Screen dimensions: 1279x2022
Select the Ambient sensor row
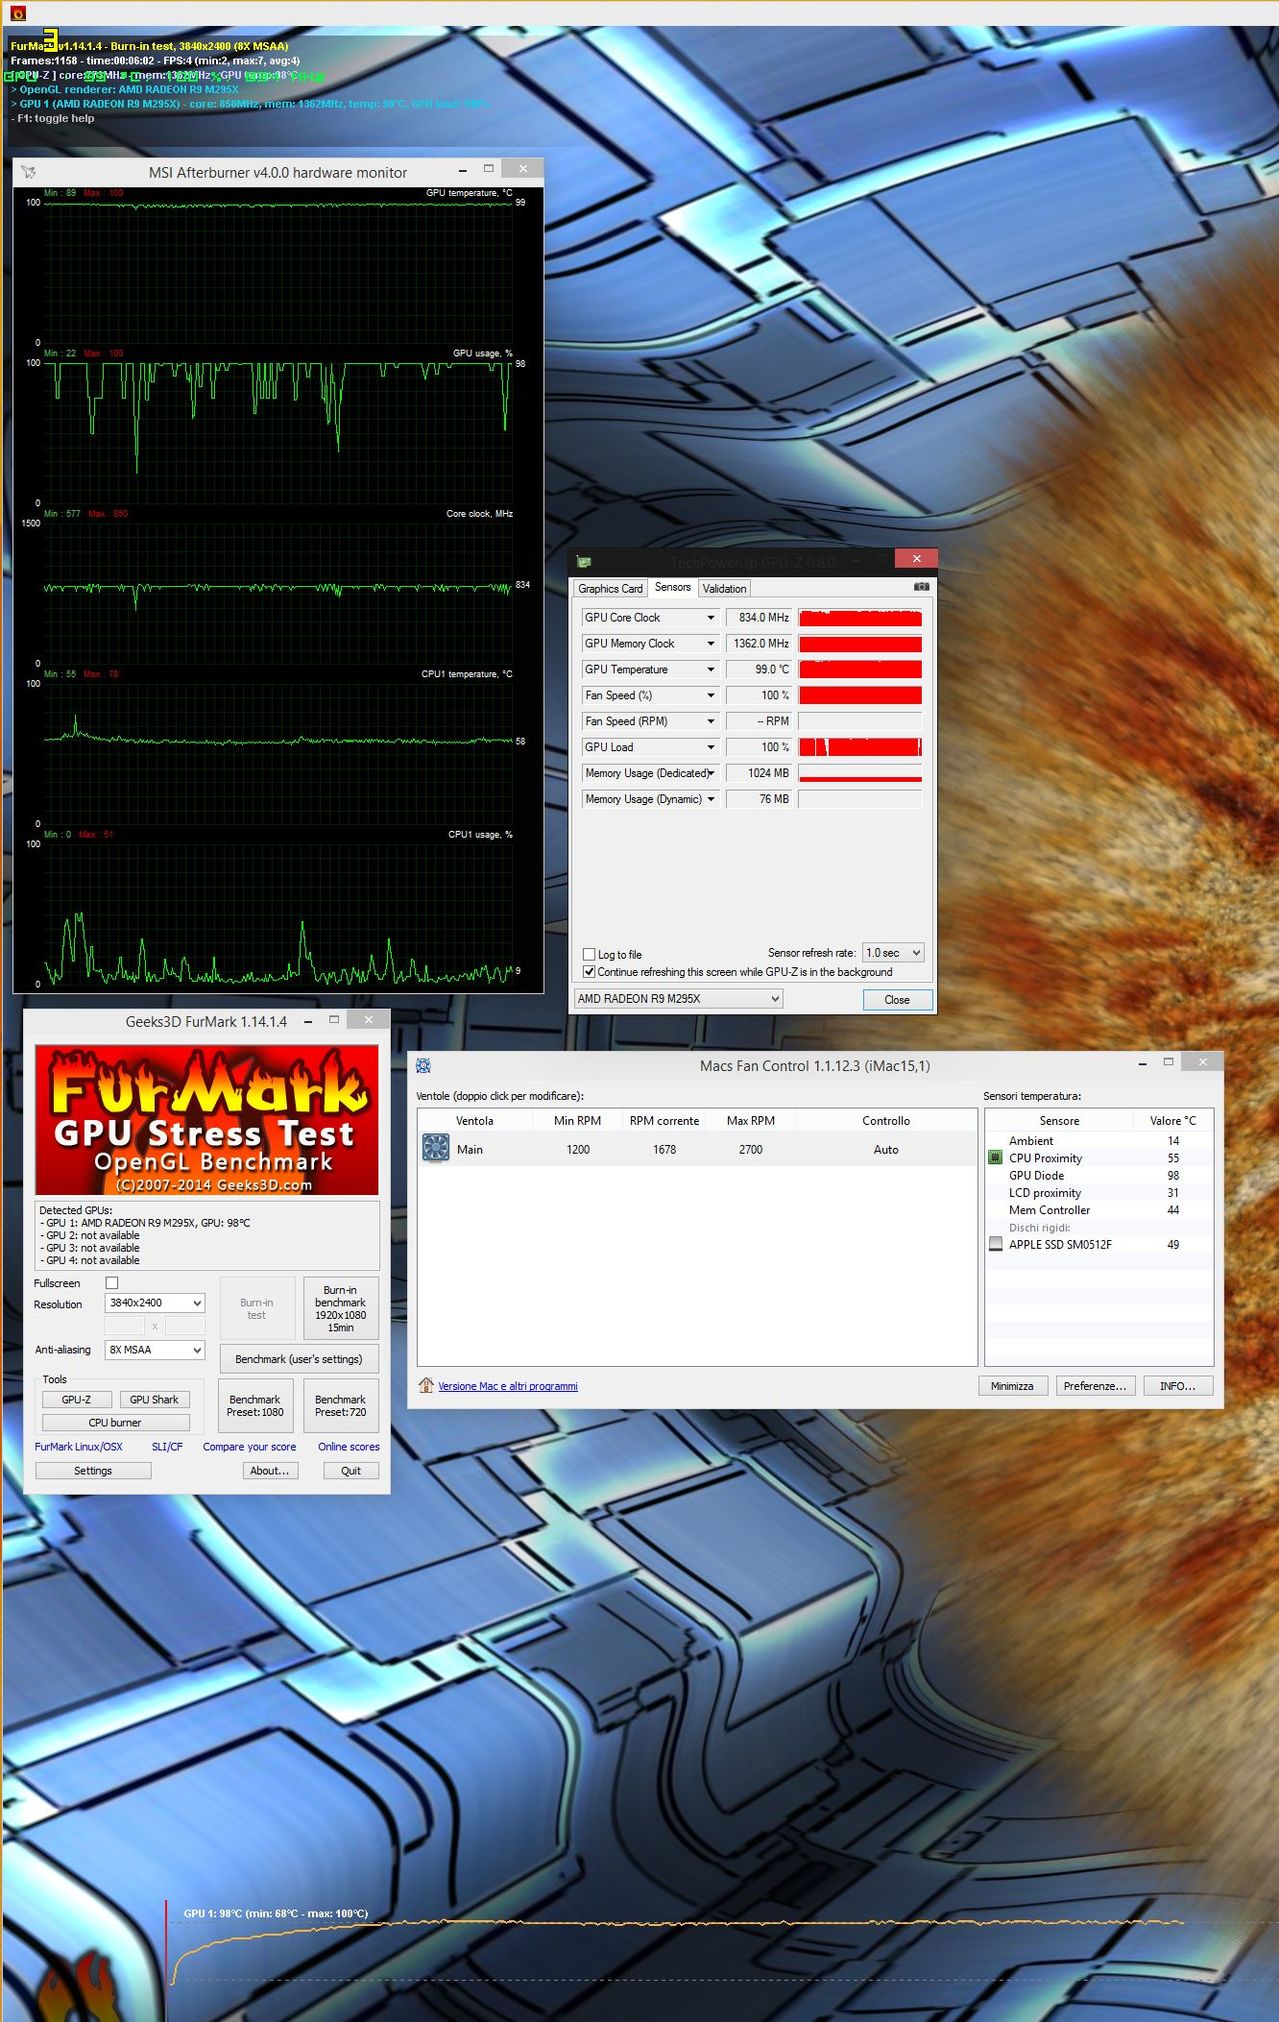[1099, 1141]
